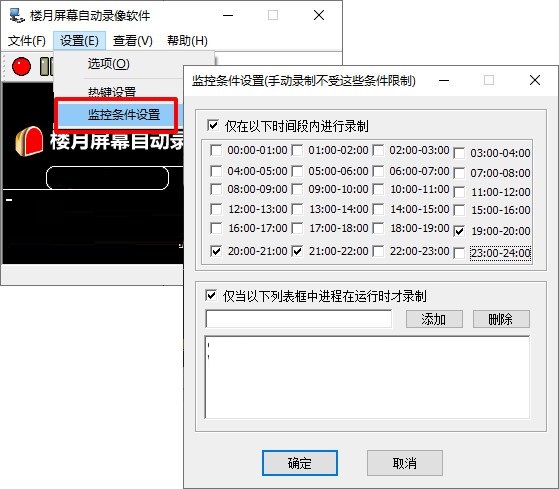
Task: Click the red record button
Action: (21, 66)
